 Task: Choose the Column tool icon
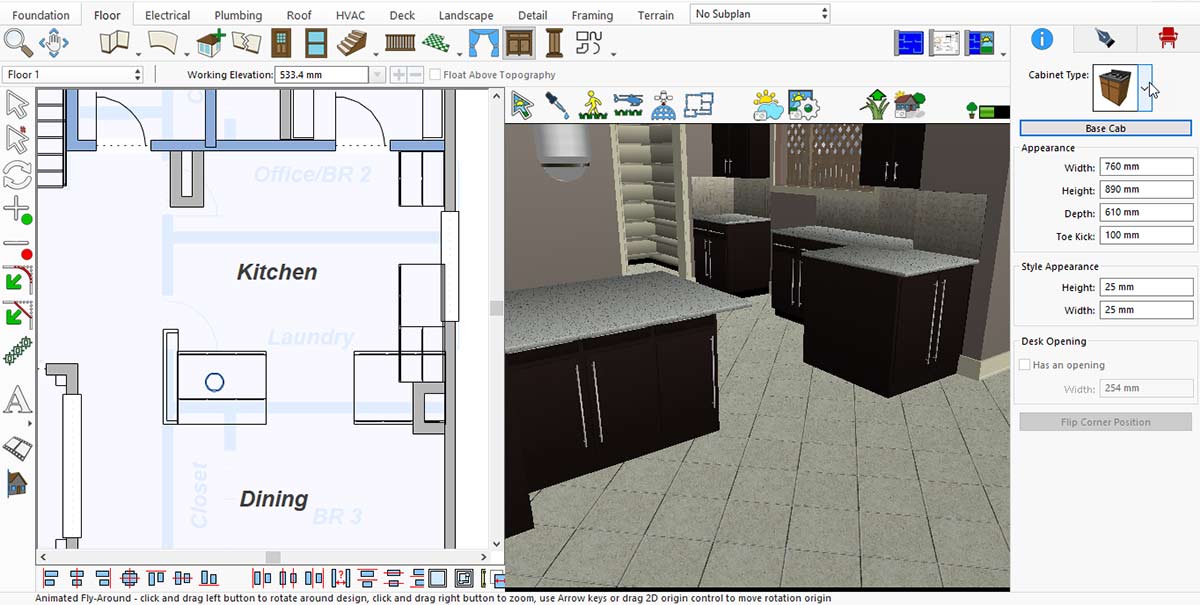click(554, 43)
